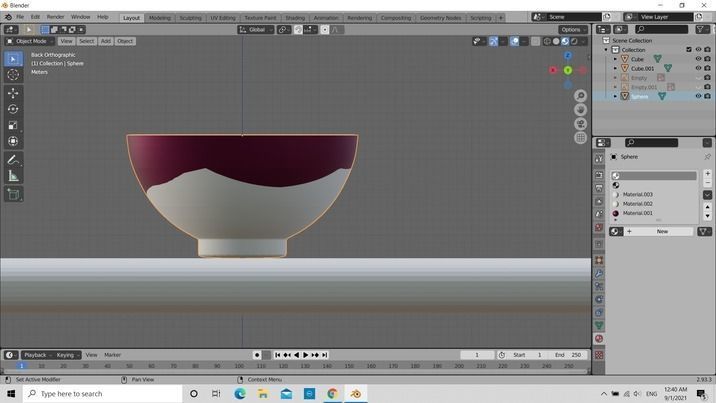Image resolution: width=716 pixels, height=403 pixels.
Task: Select the Cursor tool
Action: (x=13, y=74)
